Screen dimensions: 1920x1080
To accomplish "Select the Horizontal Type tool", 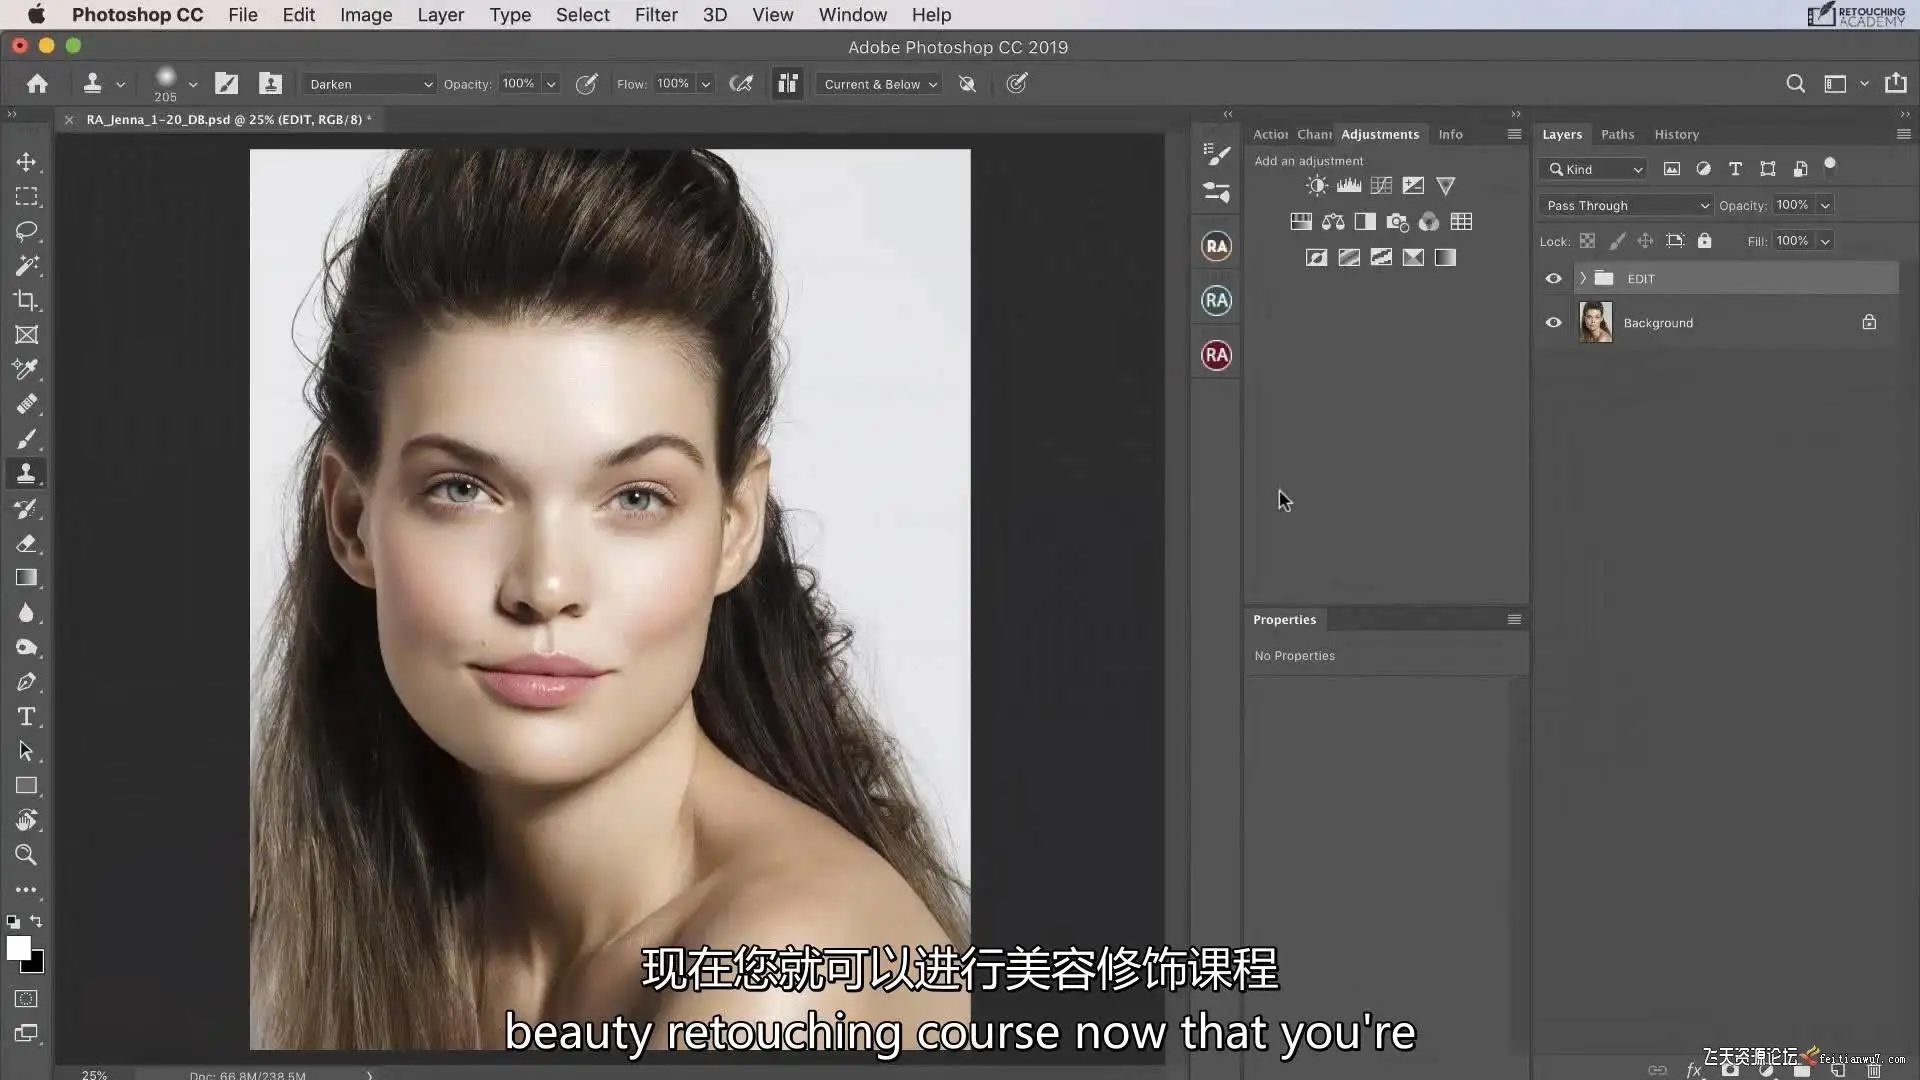I will tap(26, 716).
